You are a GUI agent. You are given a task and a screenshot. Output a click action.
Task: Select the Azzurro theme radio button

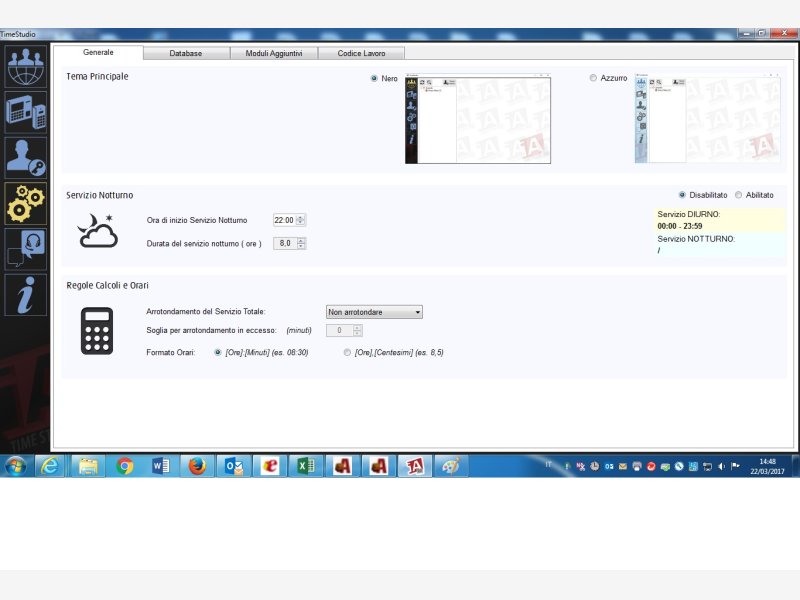[x=593, y=78]
